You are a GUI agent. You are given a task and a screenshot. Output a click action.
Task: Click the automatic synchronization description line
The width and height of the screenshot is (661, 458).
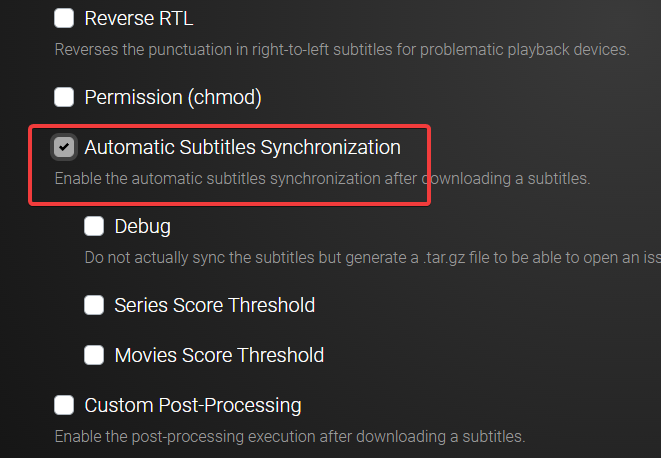tap(322, 179)
